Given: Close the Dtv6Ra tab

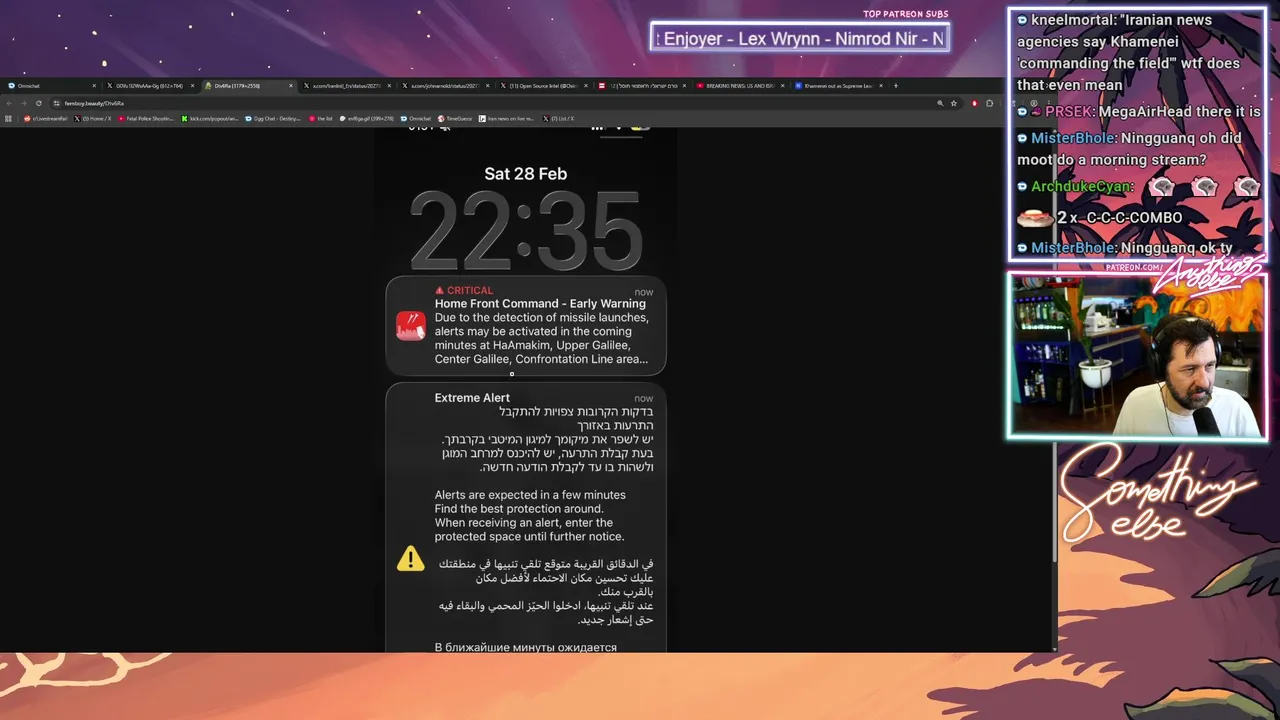Looking at the screenshot, I should tap(290, 86).
